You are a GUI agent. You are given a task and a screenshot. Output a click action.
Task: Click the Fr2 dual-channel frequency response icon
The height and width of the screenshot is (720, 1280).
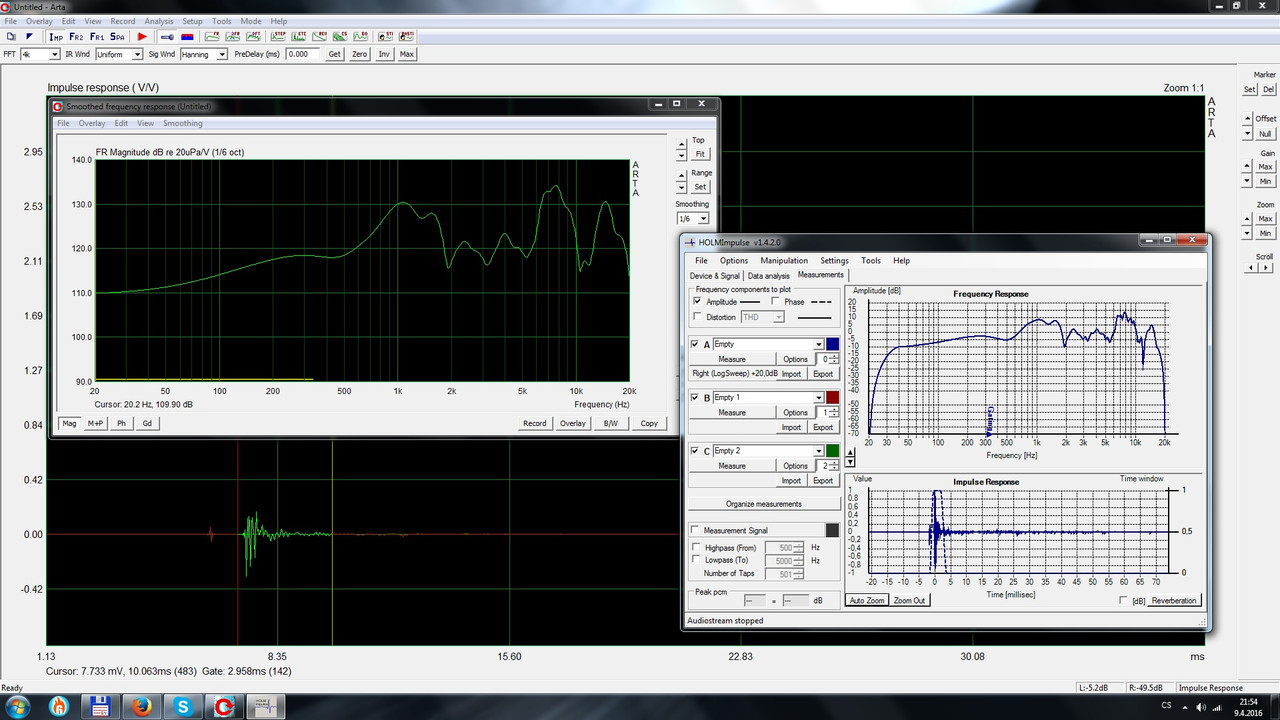pyautogui.click(x=77, y=37)
